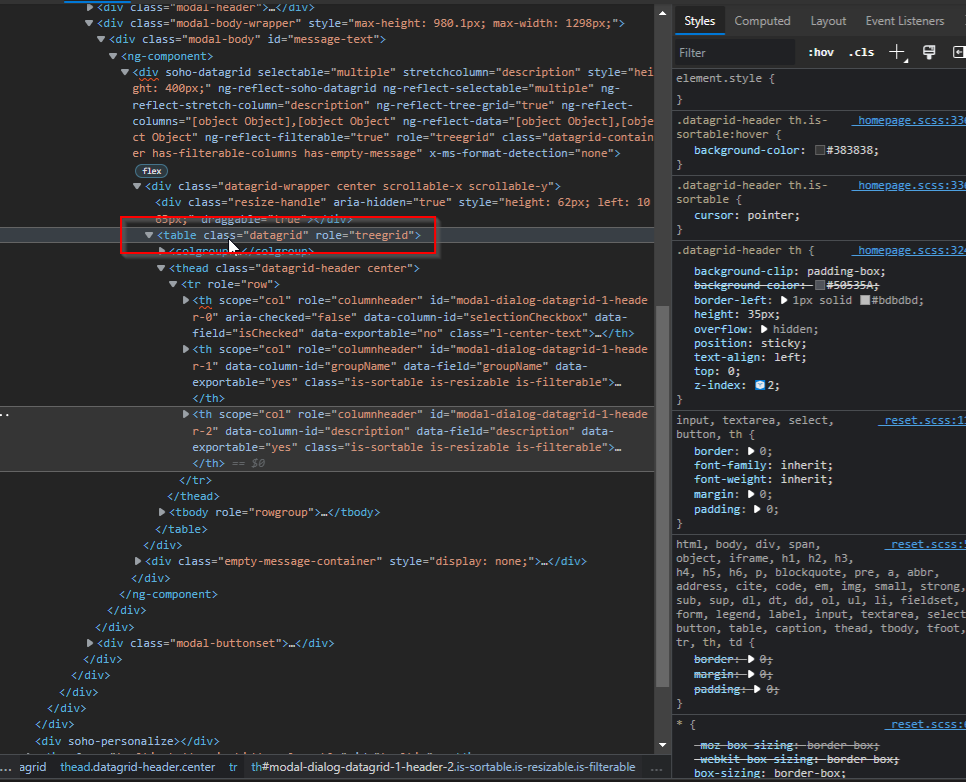
Task: Select the div soho-personalize row
Action: 127,741
